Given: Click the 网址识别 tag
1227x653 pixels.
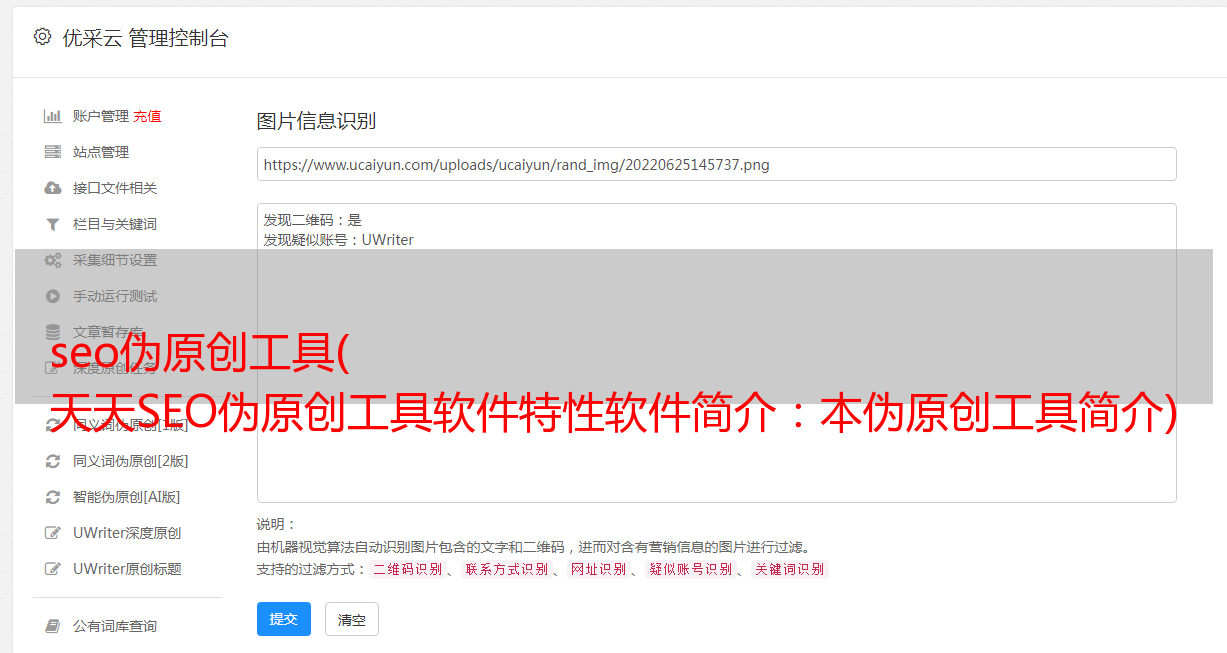Looking at the screenshot, I should point(598,569).
